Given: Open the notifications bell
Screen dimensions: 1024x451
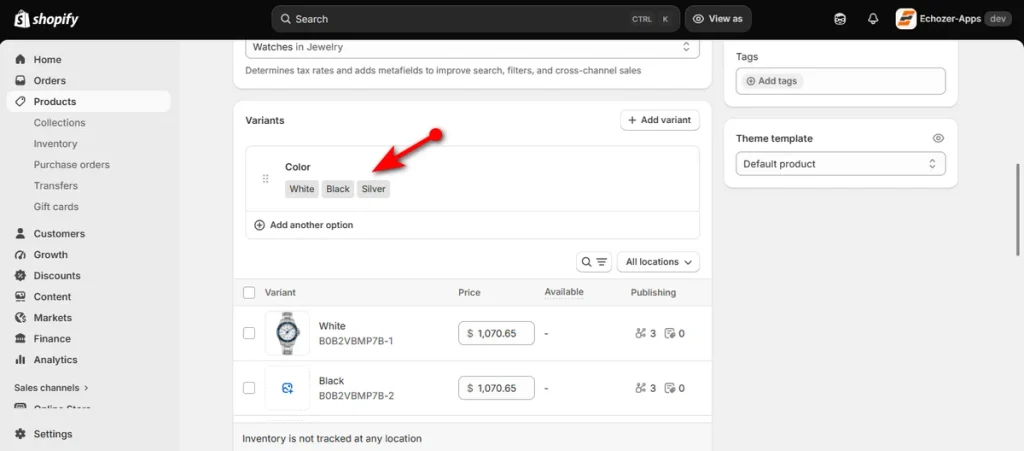Looking at the screenshot, I should 873,19.
